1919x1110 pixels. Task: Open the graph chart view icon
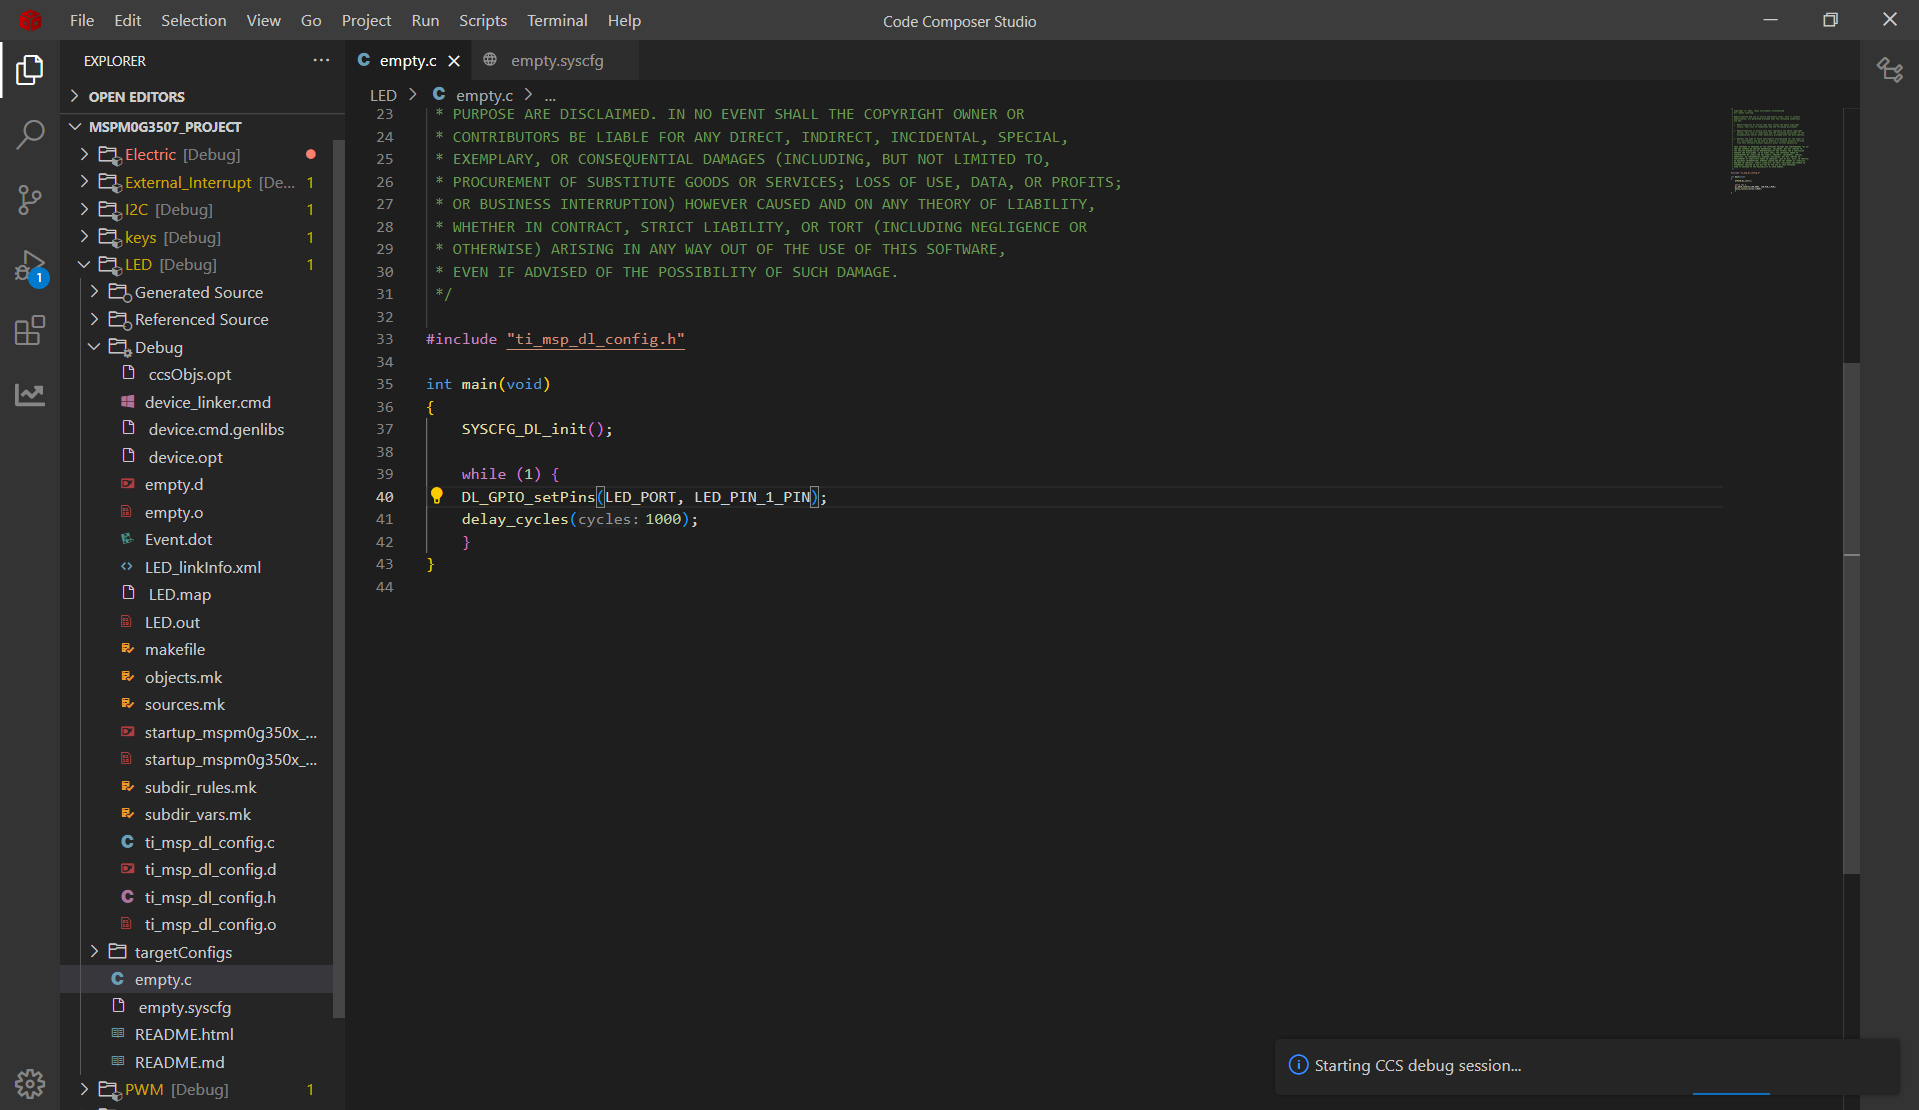pyautogui.click(x=30, y=394)
